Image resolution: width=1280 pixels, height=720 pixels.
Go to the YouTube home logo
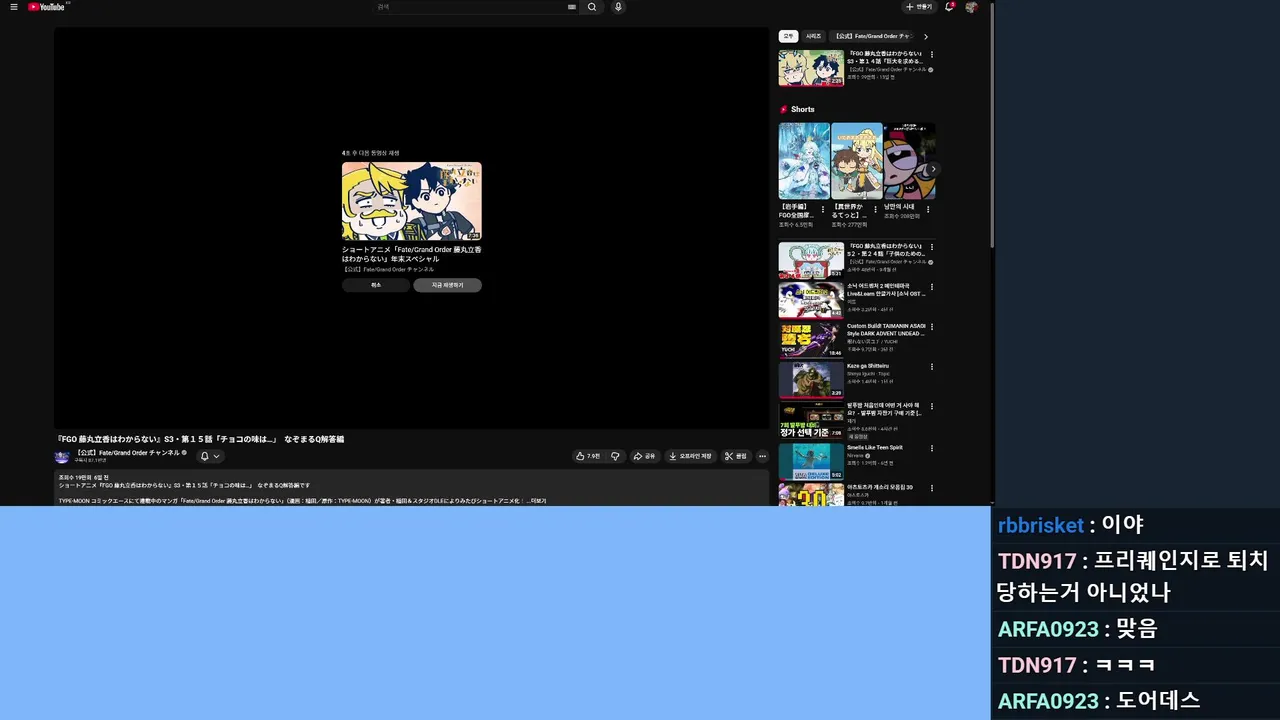coord(47,7)
